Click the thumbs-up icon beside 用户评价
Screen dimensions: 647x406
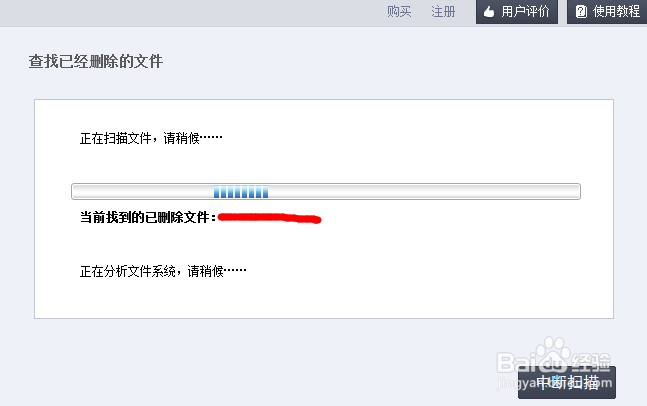(x=489, y=12)
